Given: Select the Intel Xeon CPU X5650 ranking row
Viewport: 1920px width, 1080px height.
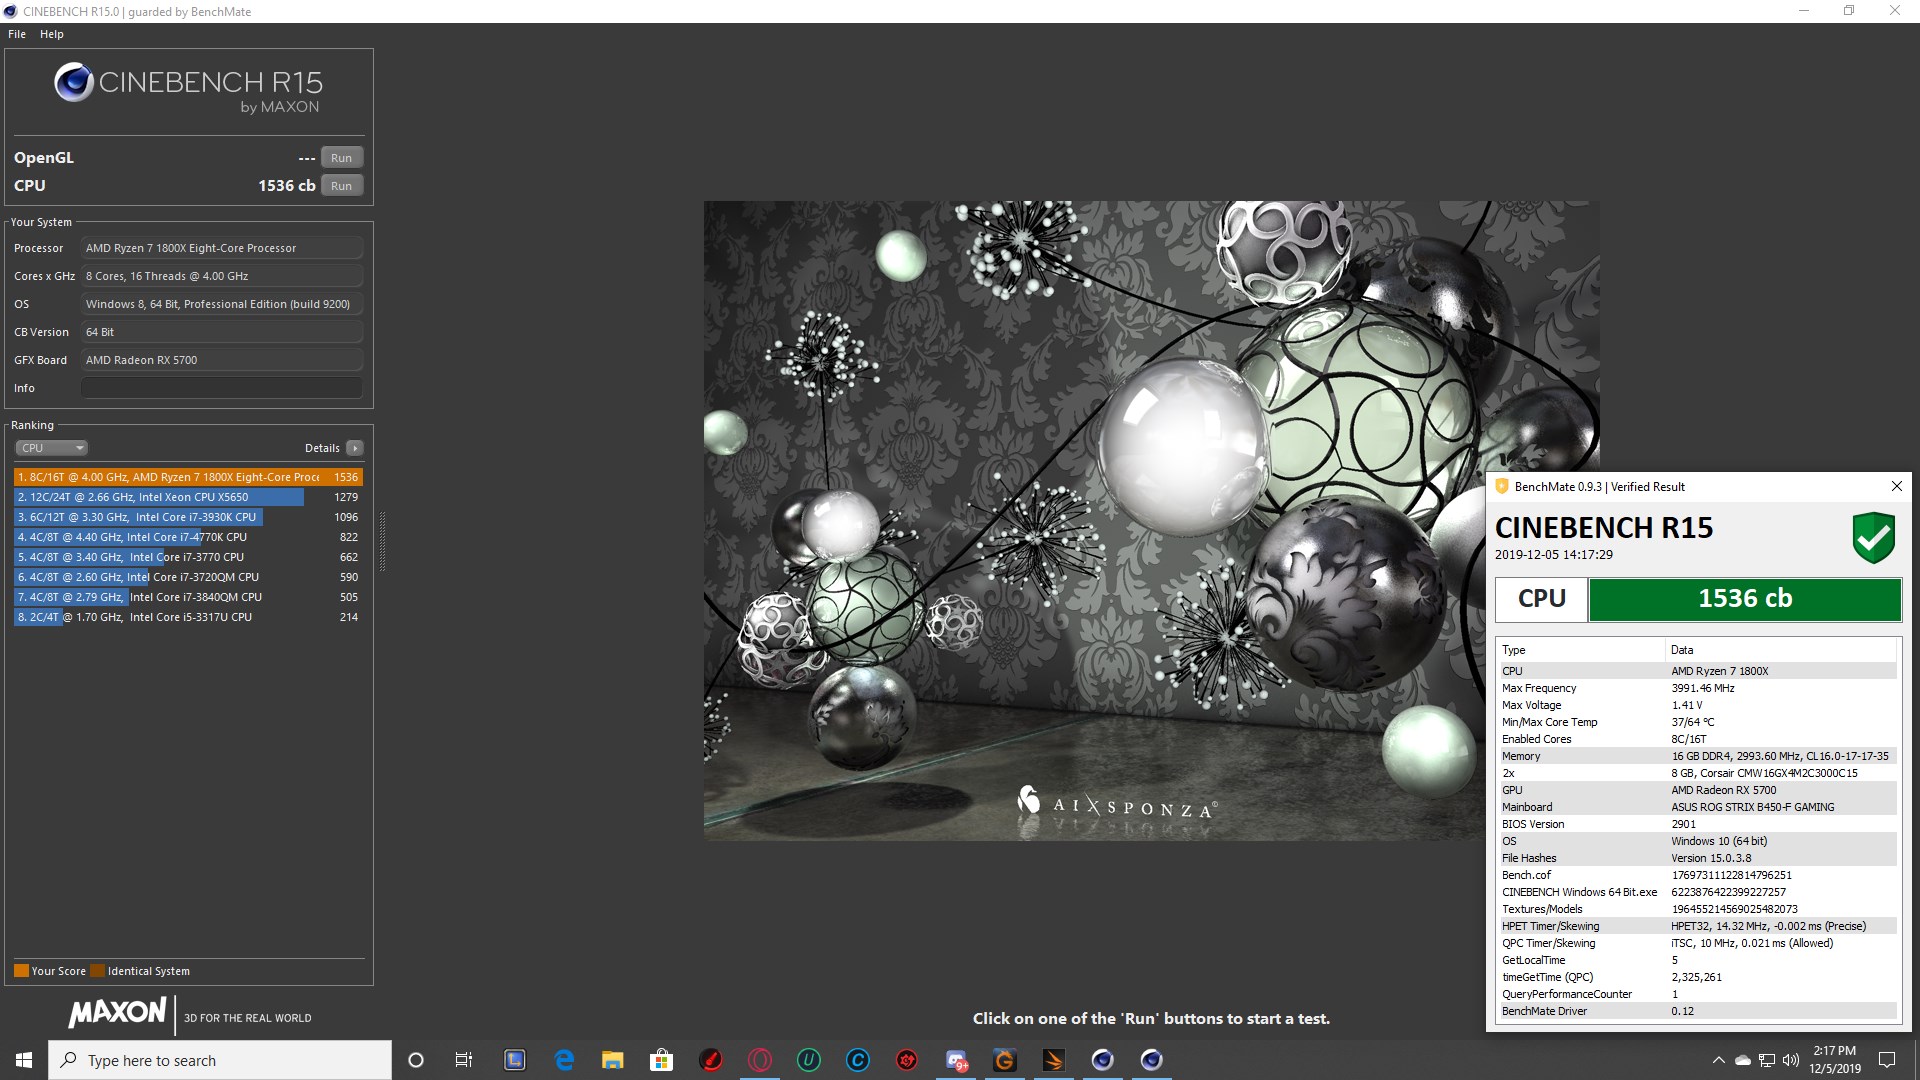Looking at the screenshot, I should coord(188,497).
